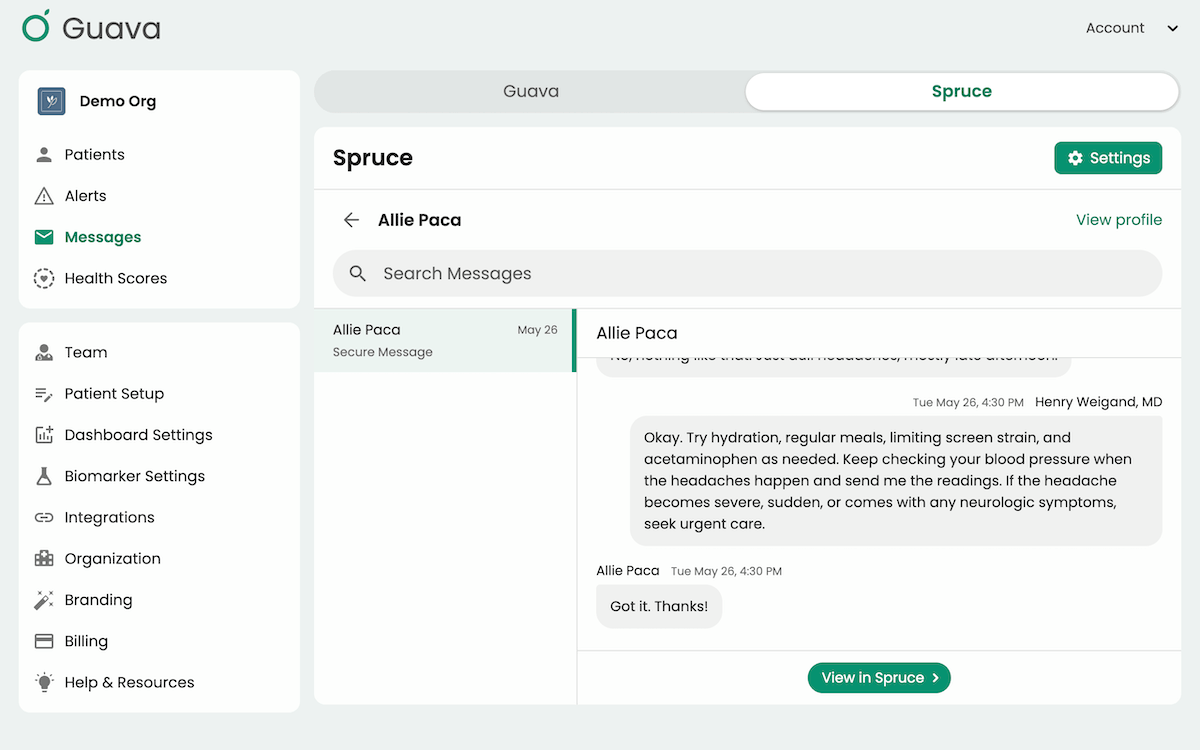Click the Billing credit card icon
Image resolution: width=1200 pixels, height=750 pixels.
44,641
